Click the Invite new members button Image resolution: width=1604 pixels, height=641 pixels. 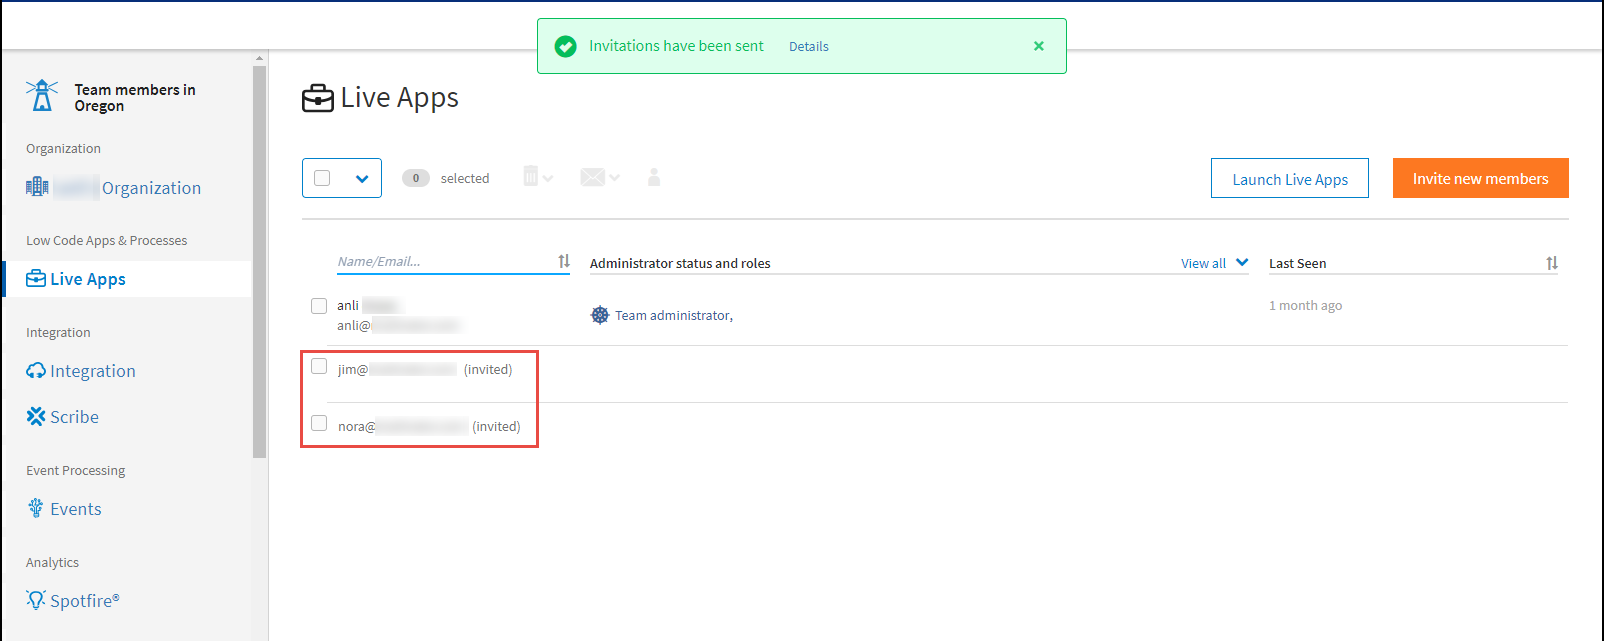pyautogui.click(x=1480, y=178)
